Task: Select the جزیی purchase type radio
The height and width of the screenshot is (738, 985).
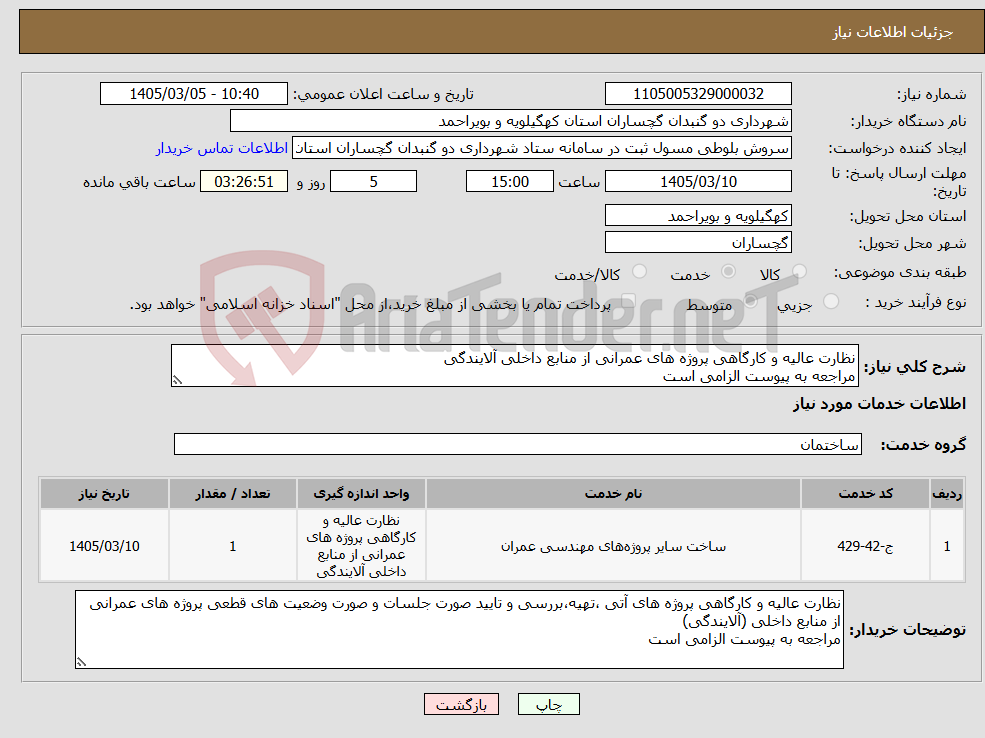Action: coord(830,301)
